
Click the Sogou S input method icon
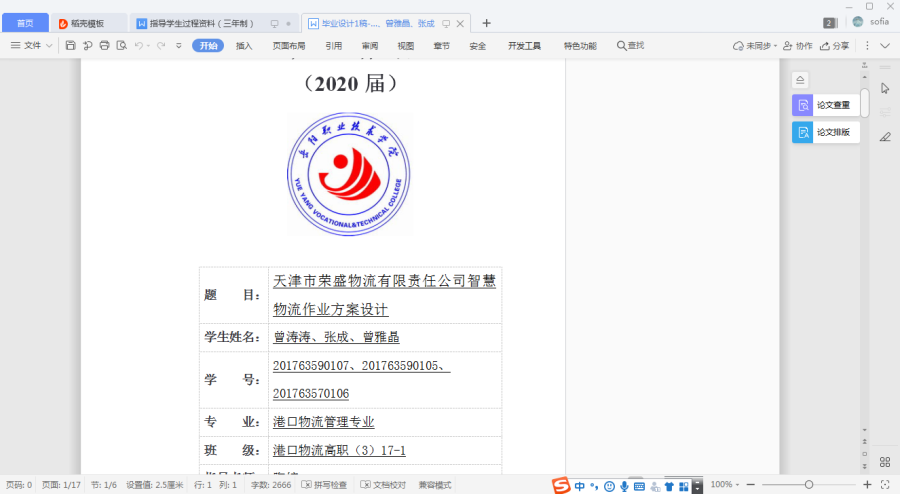tap(561, 485)
